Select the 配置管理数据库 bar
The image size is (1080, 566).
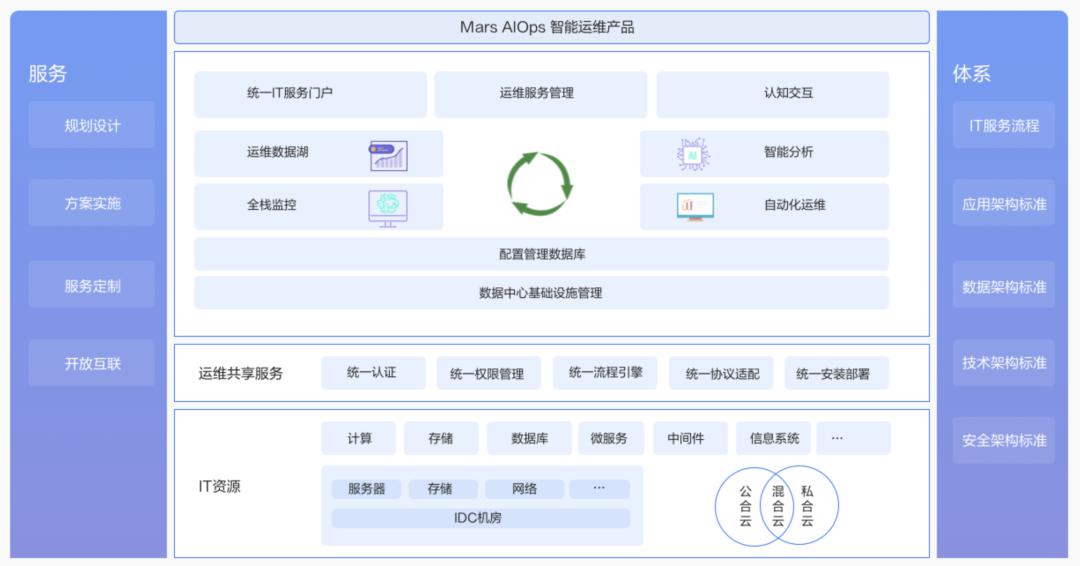[541, 254]
